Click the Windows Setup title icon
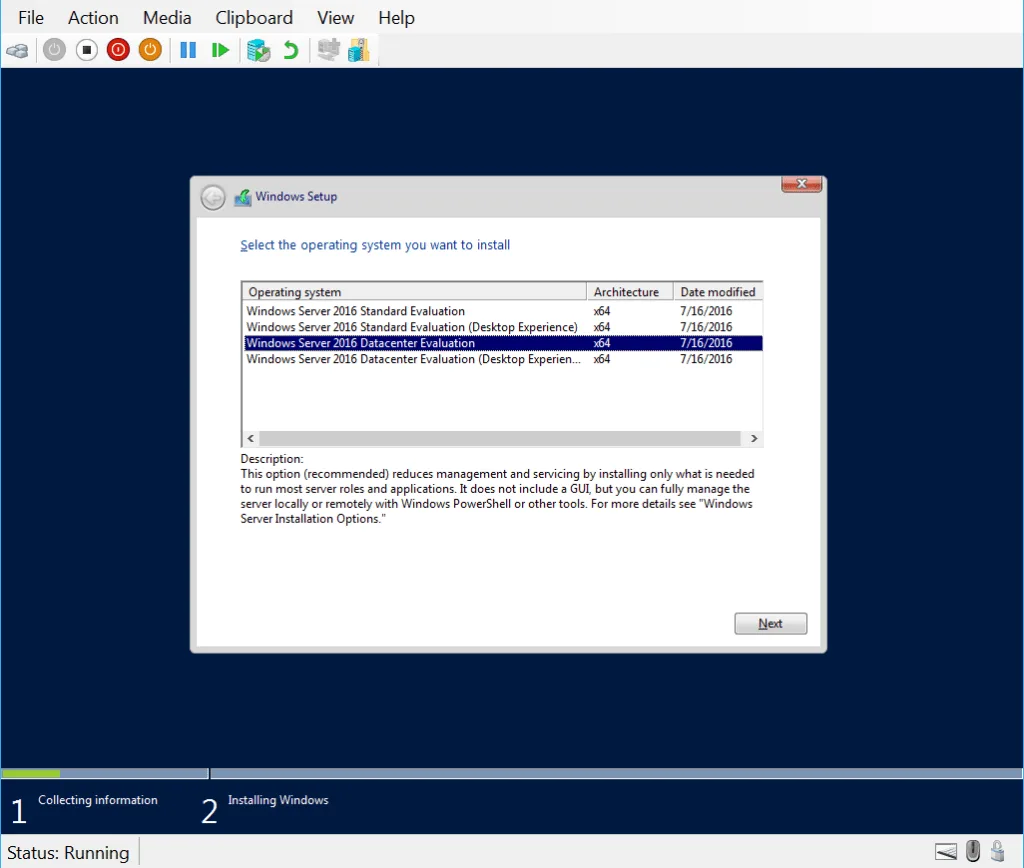1024x868 pixels. pos(243,197)
